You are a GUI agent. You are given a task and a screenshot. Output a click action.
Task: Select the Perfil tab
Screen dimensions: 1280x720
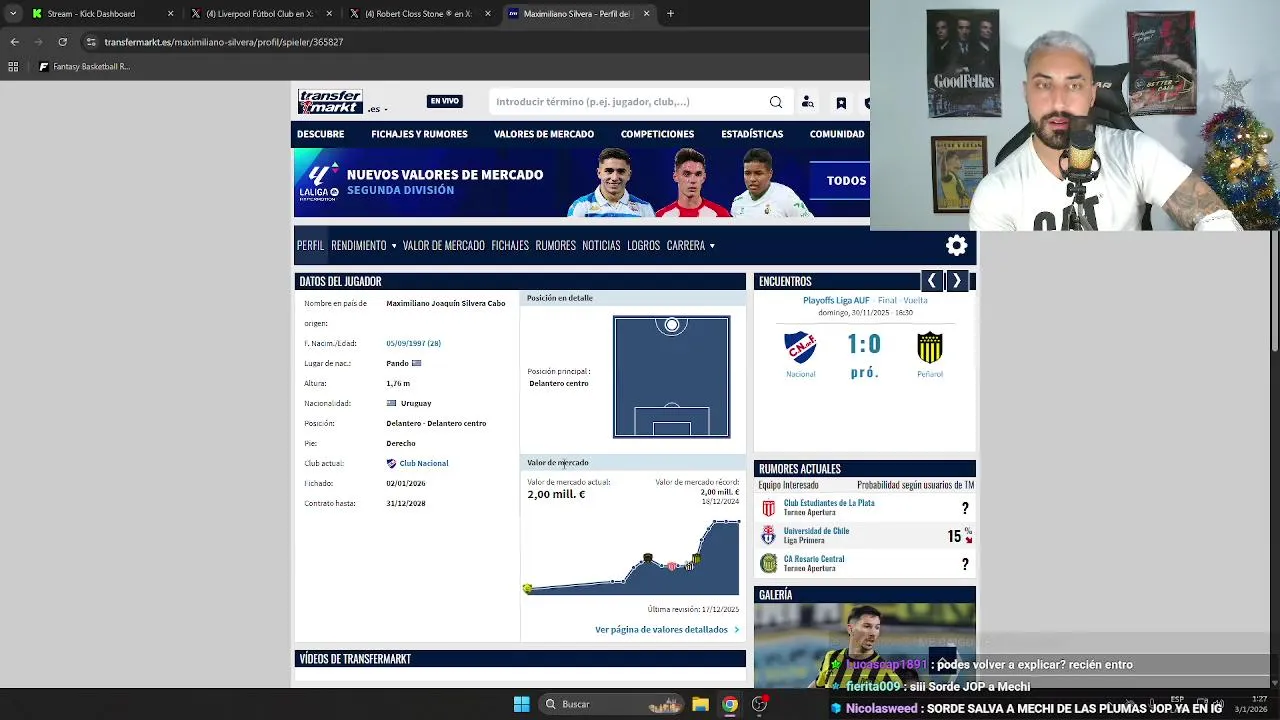(x=310, y=245)
